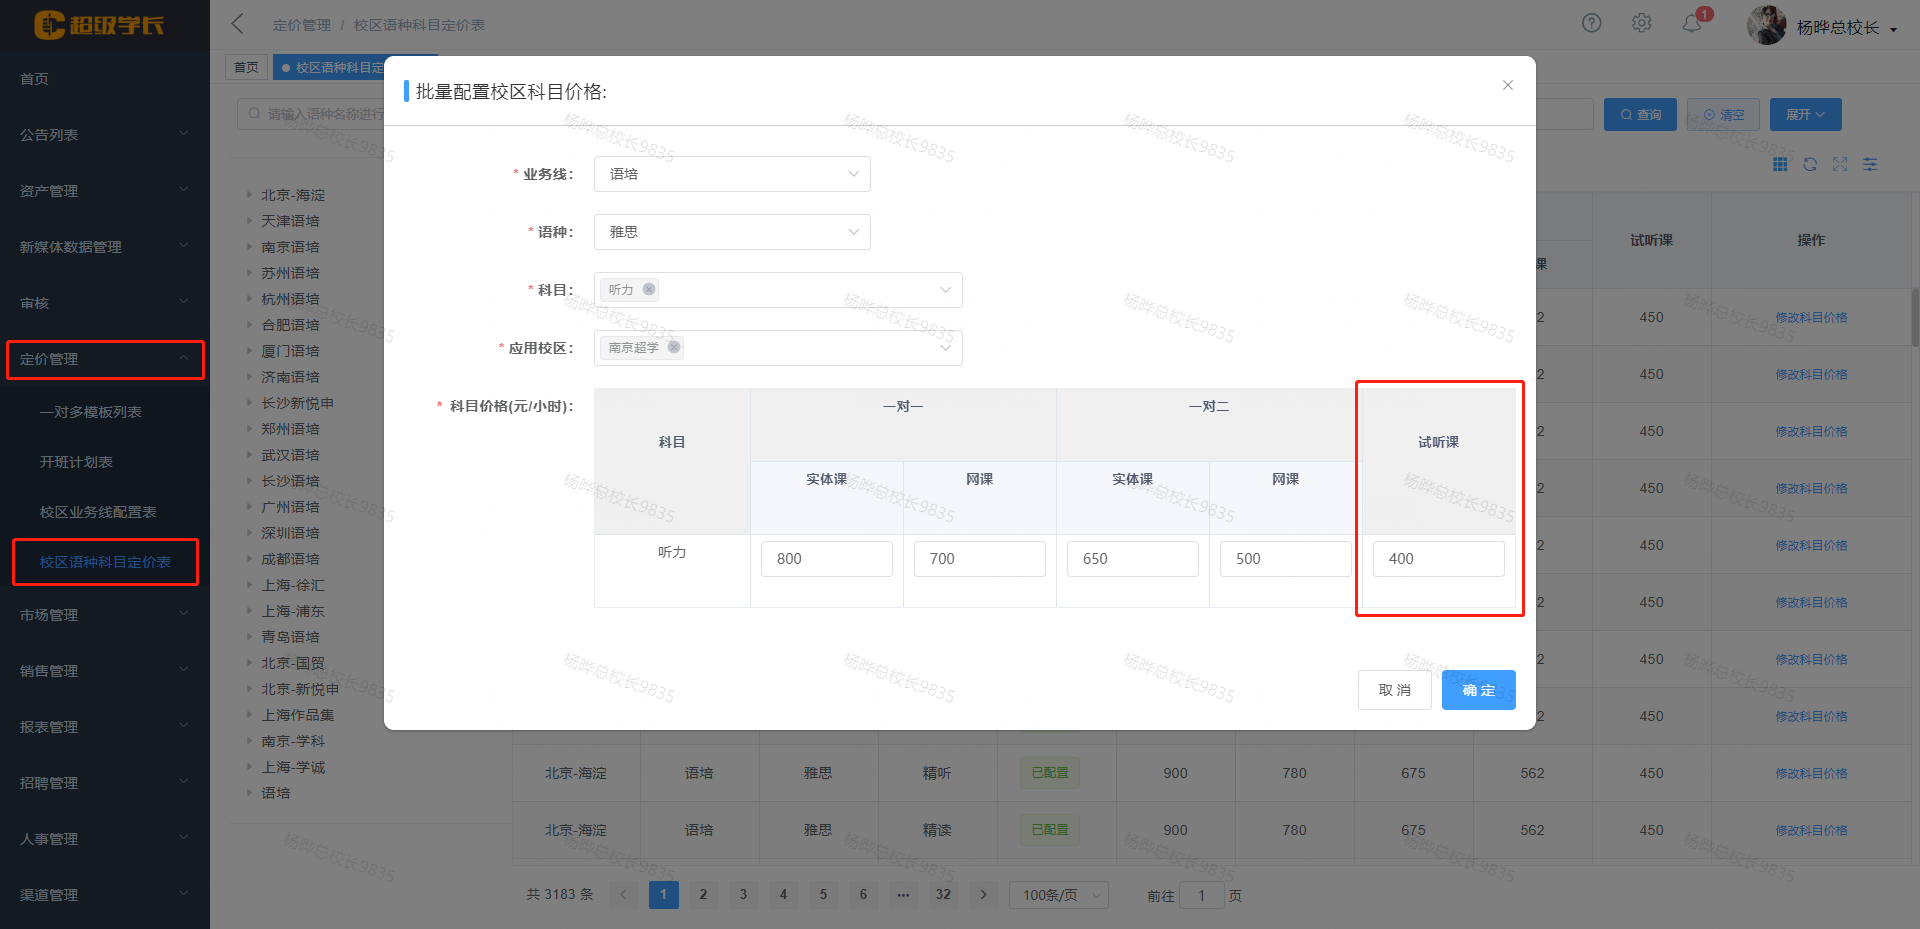Click the 确定 confirm button
This screenshot has height=929, width=1920.
click(1478, 689)
